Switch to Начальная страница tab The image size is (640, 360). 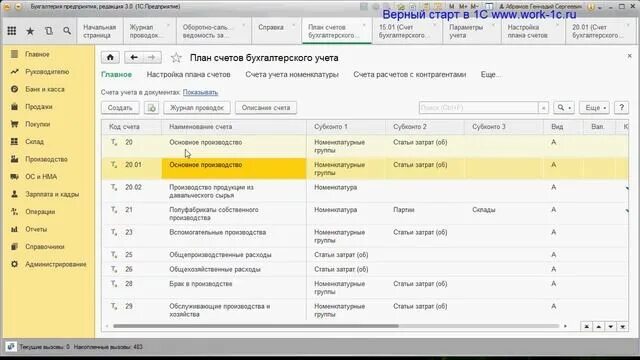[x=100, y=31]
